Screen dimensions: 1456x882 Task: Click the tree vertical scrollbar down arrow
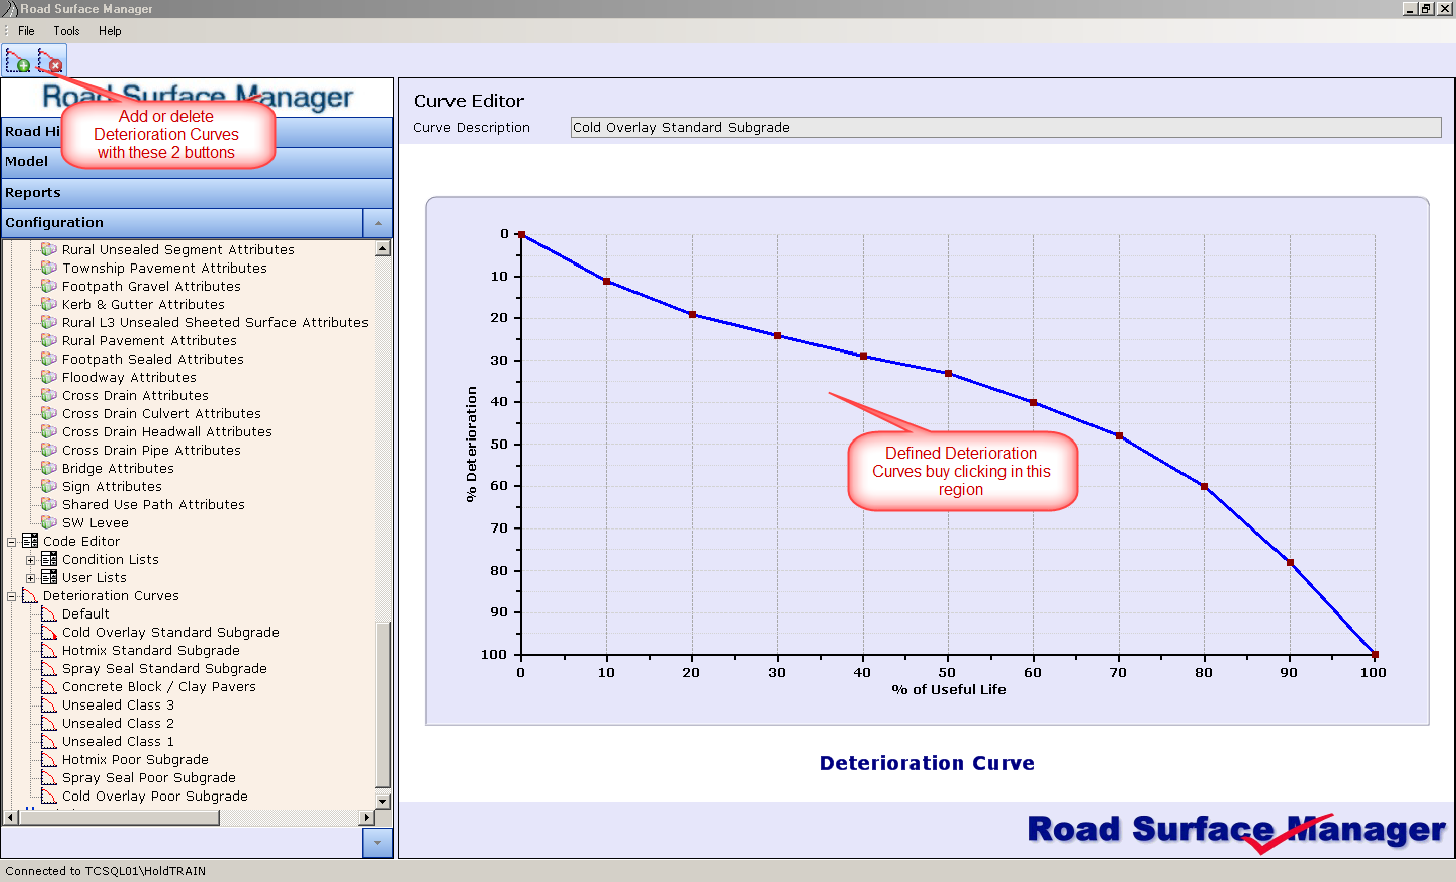(383, 801)
